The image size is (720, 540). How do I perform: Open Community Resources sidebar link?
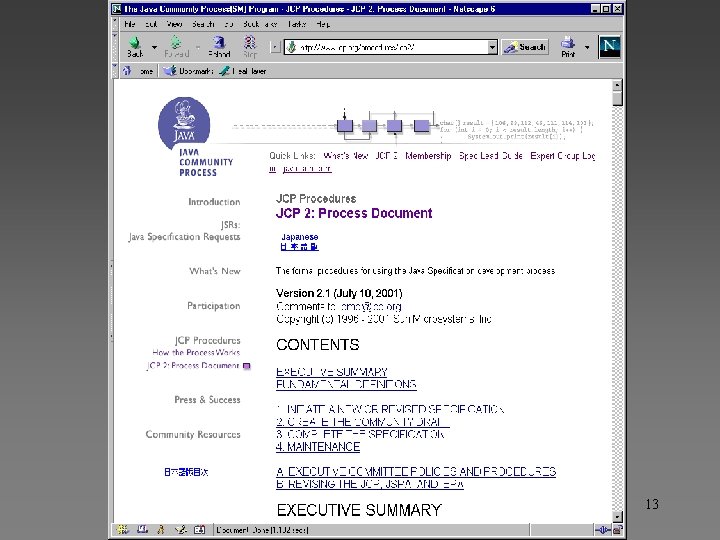point(193,434)
